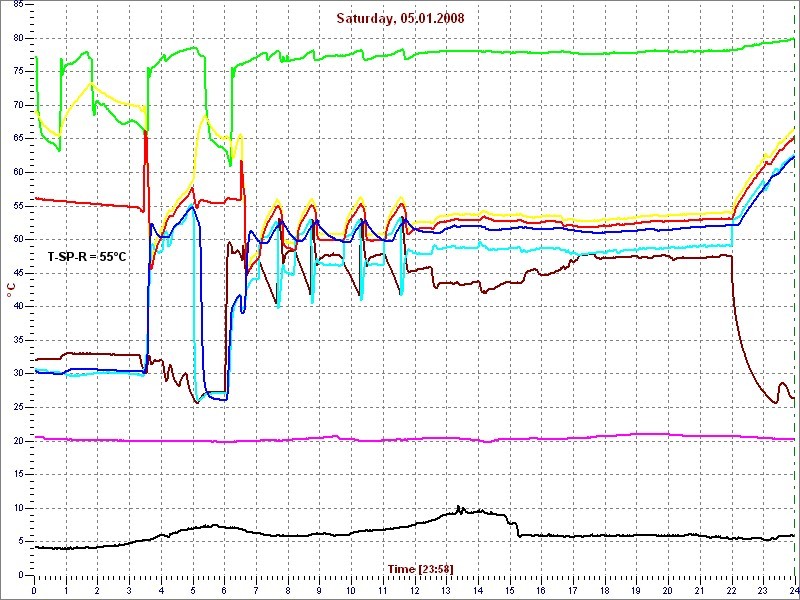The height and width of the screenshot is (600, 800).
Task: Click hour 24 at the time axis end
Action: [792, 589]
